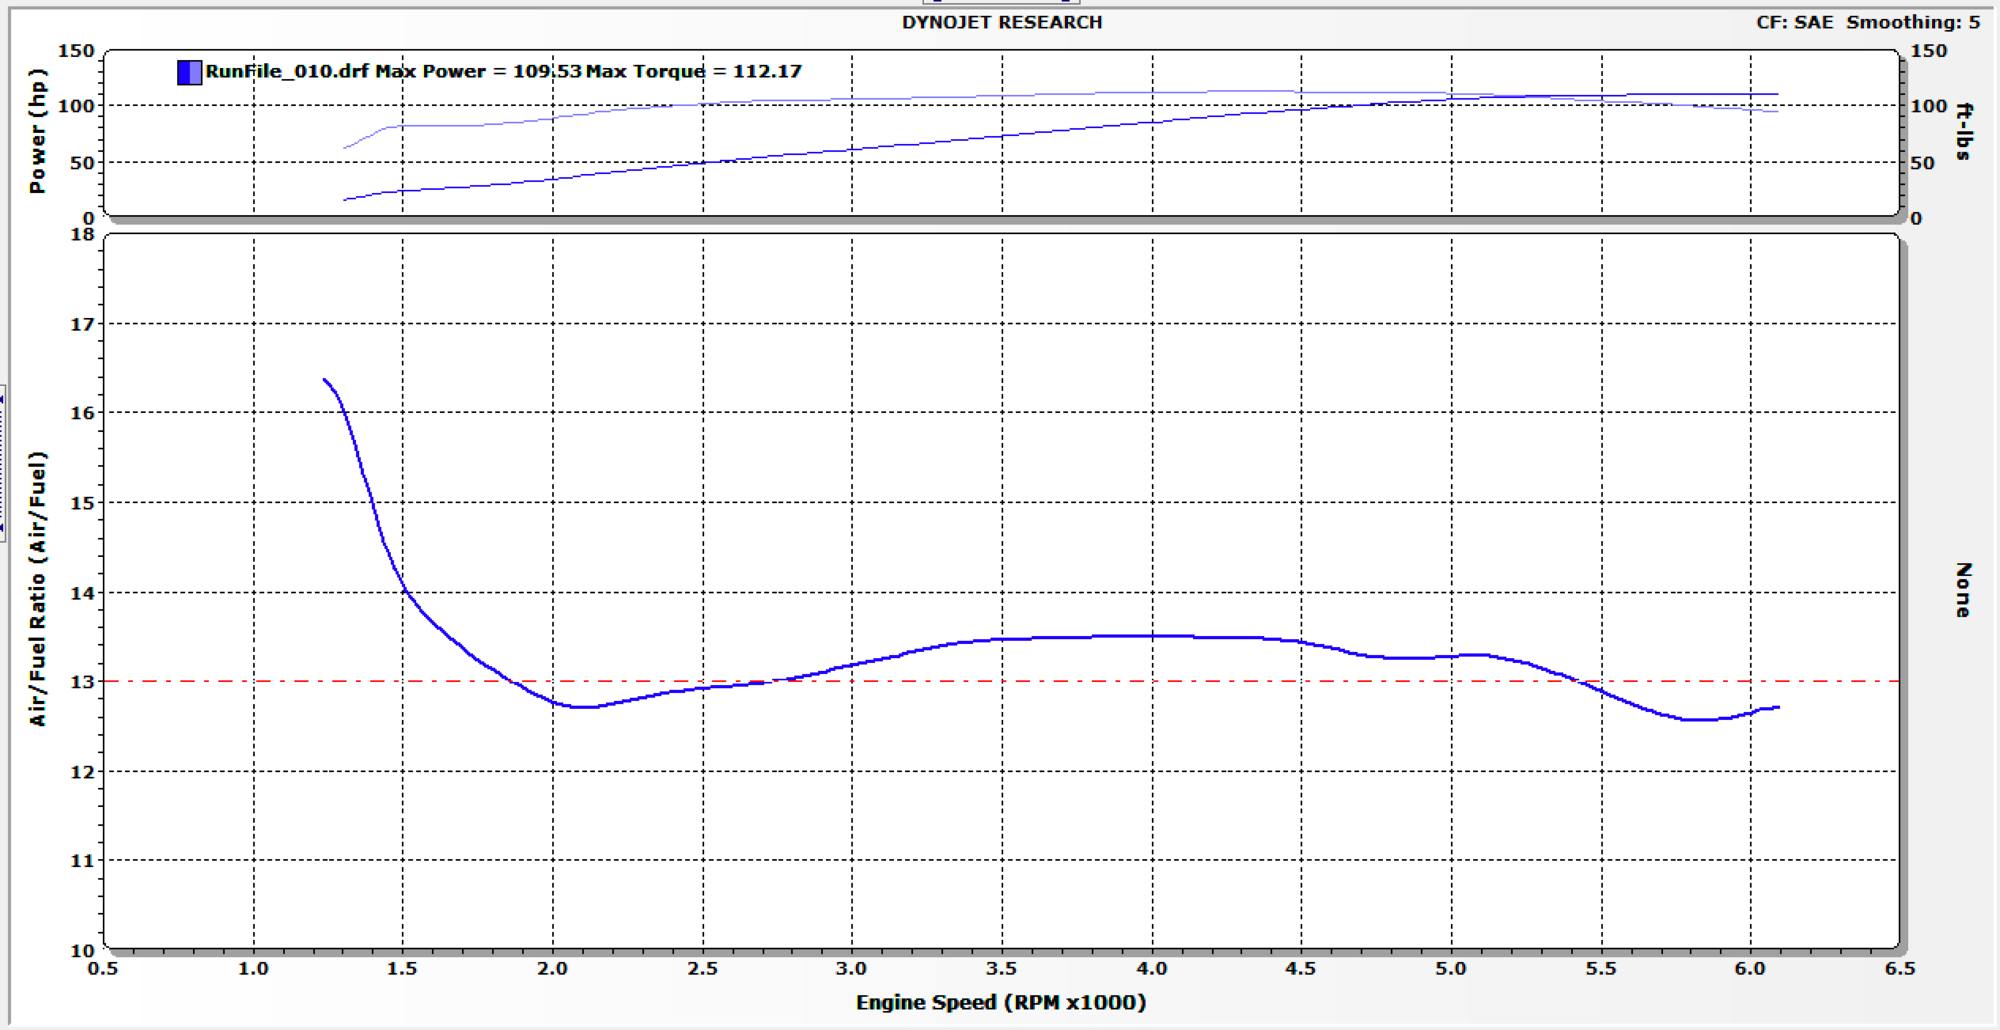
Task: Click the DYNOJET RESEARCH chart title
Action: pos(1001,22)
